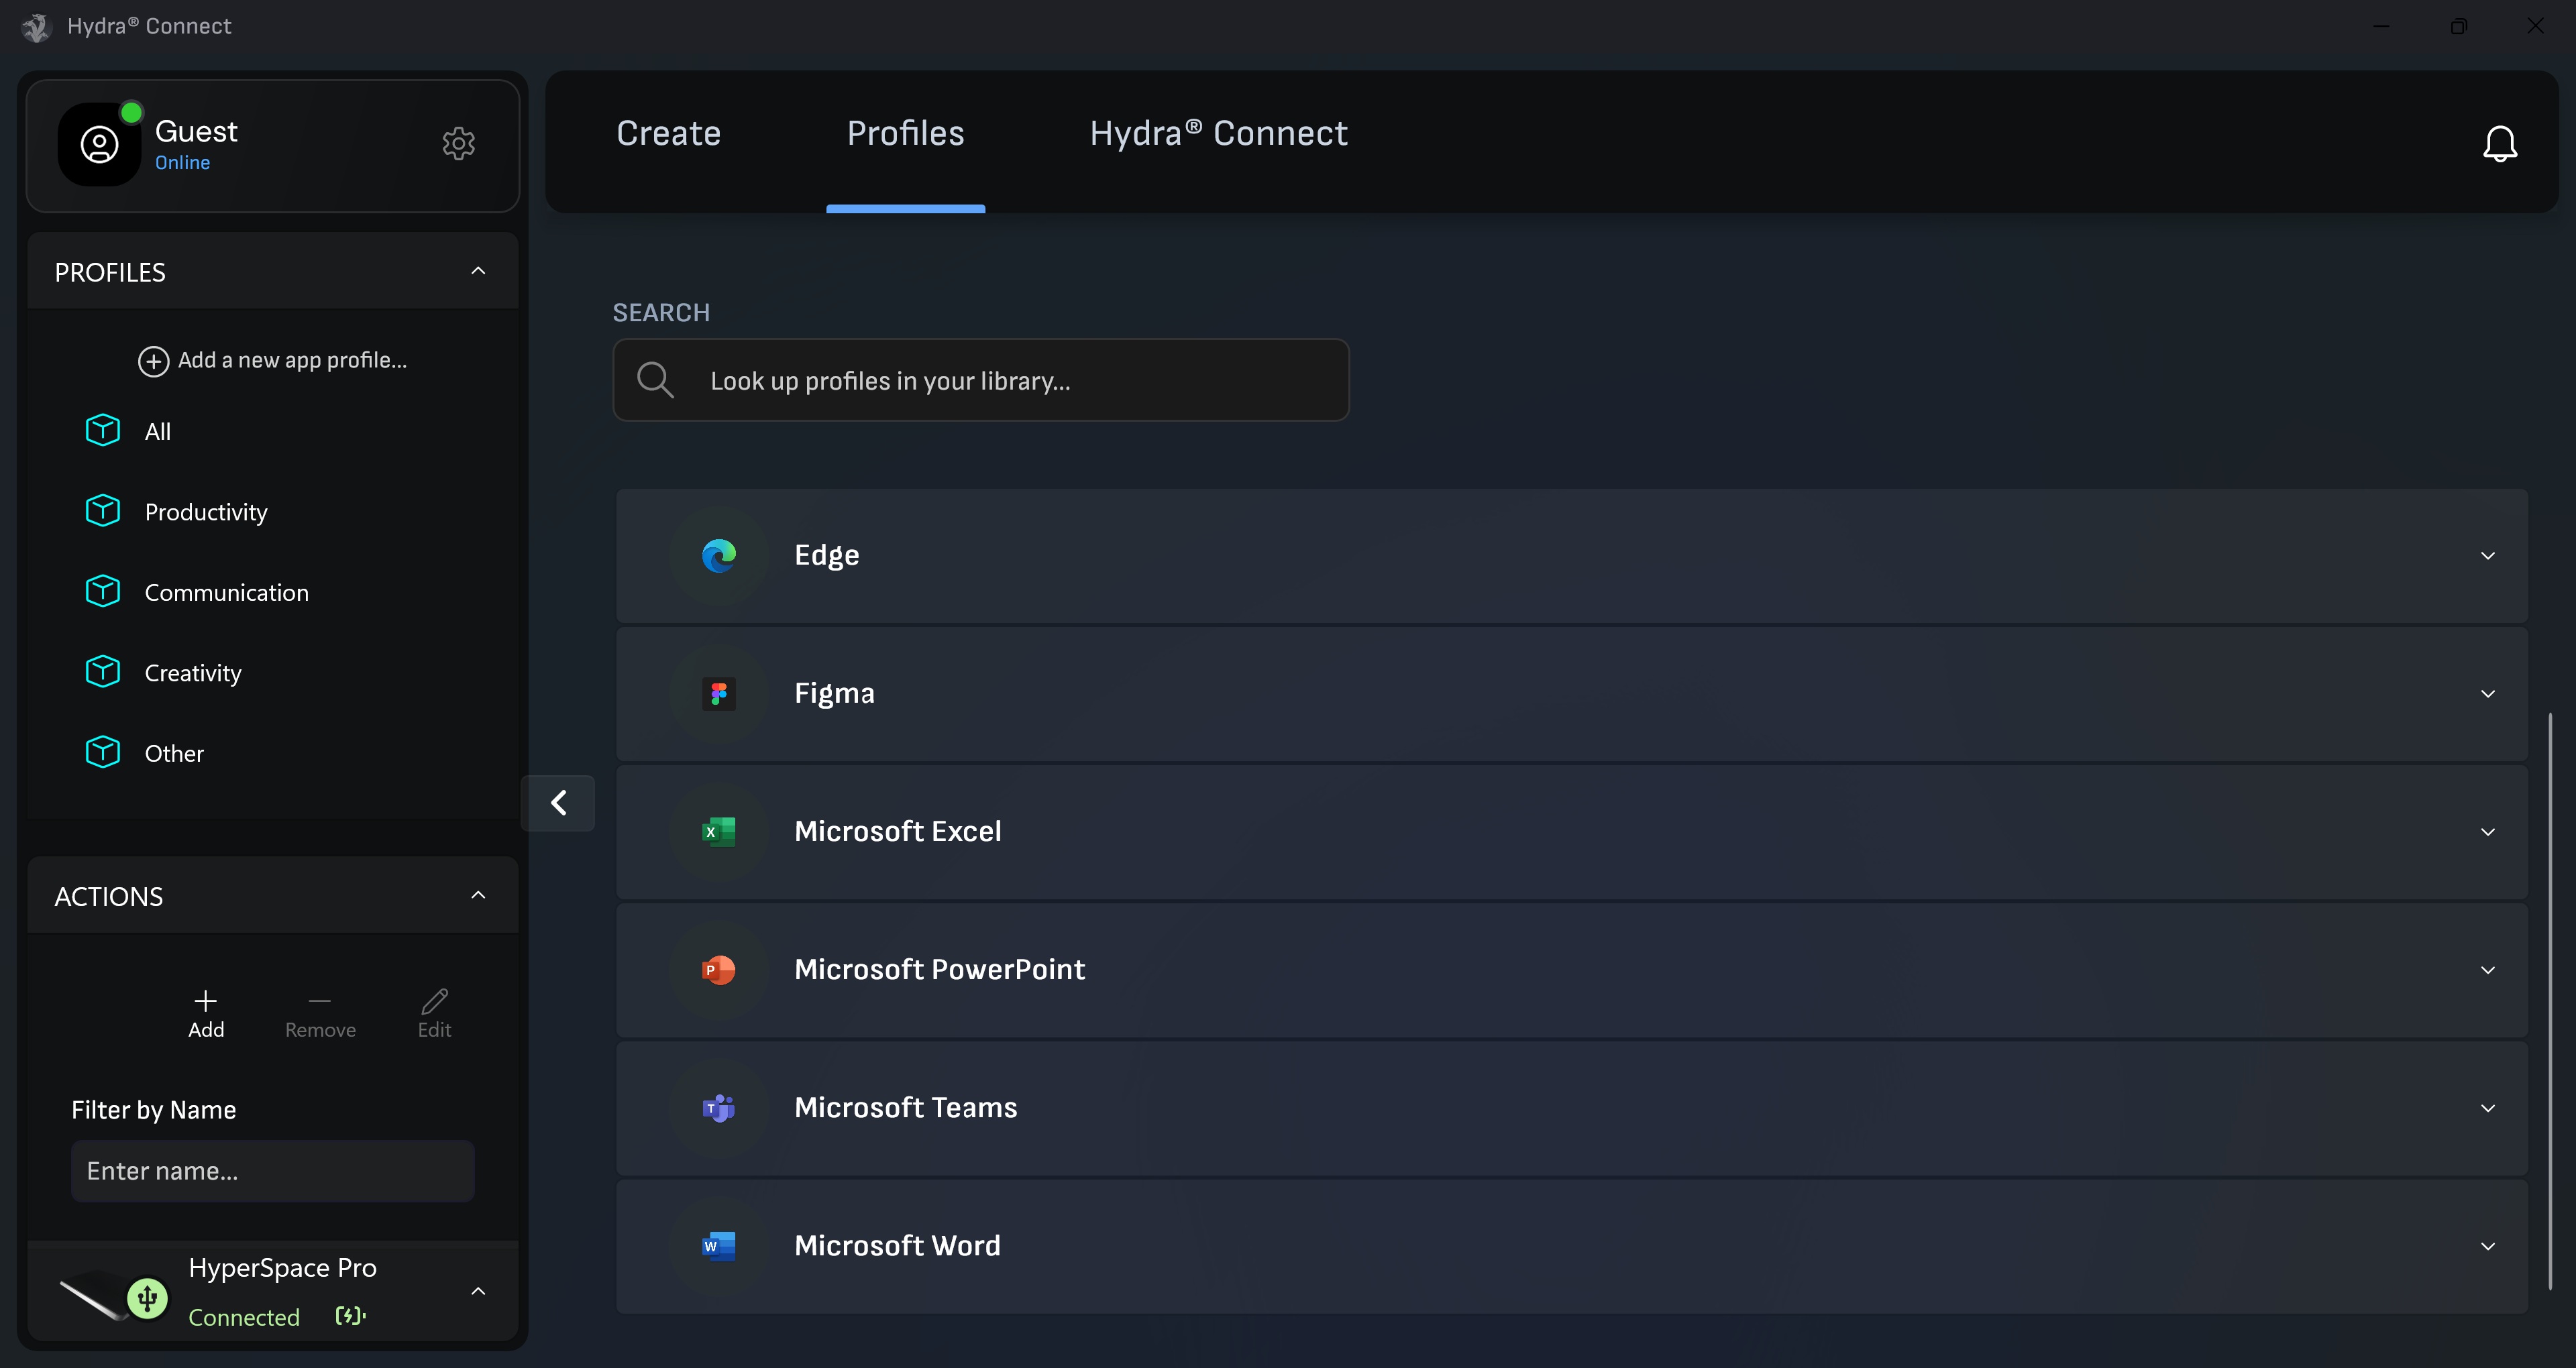Expand the Microsoft Word entry
2576x1368 pixels.
(x=2489, y=1245)
